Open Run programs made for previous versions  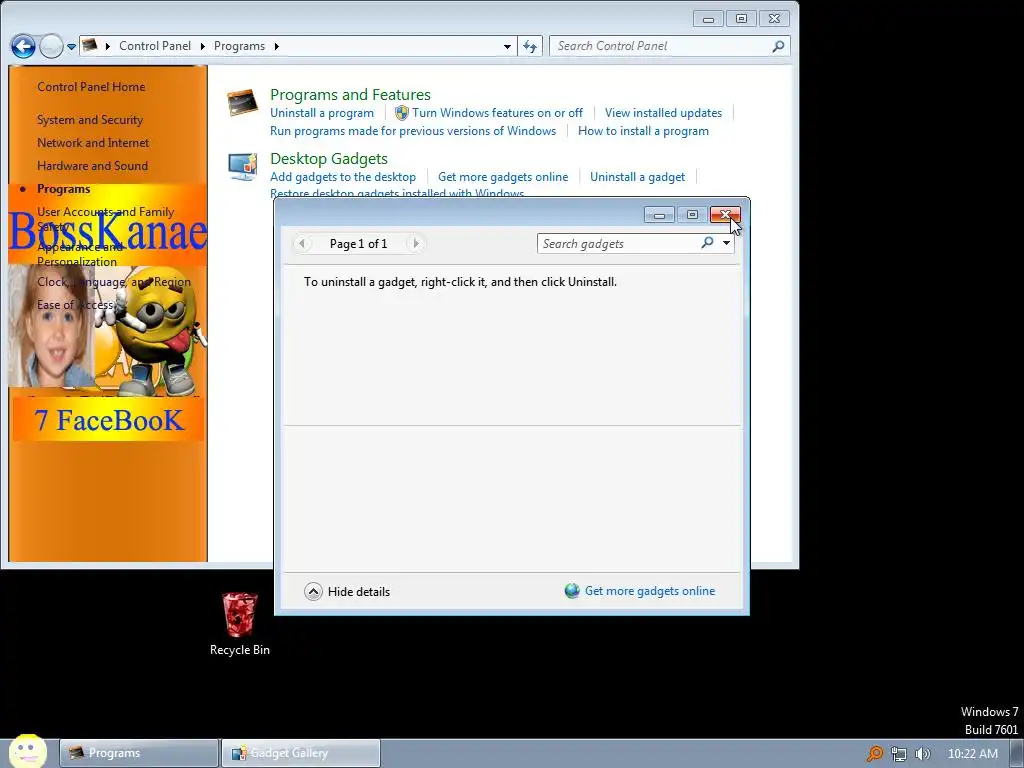[x=413, y=131]
